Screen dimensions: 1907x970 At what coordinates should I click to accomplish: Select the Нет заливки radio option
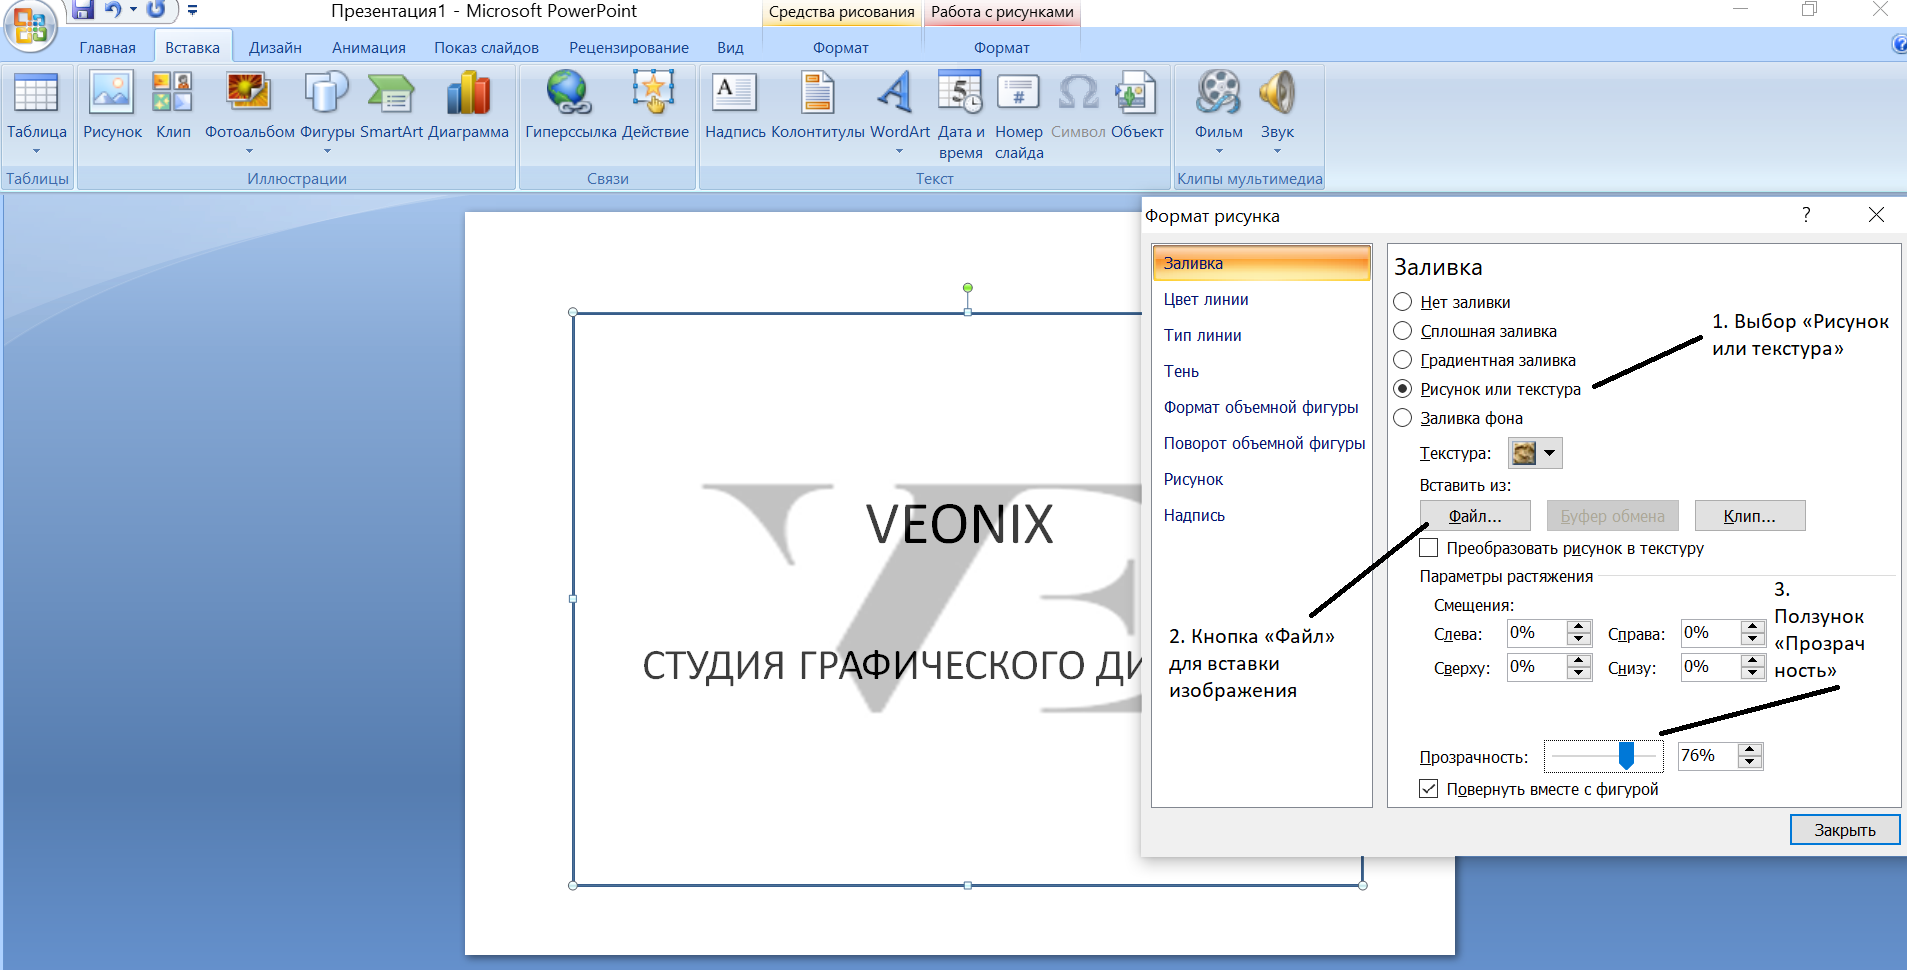[x=1403, y=302]
